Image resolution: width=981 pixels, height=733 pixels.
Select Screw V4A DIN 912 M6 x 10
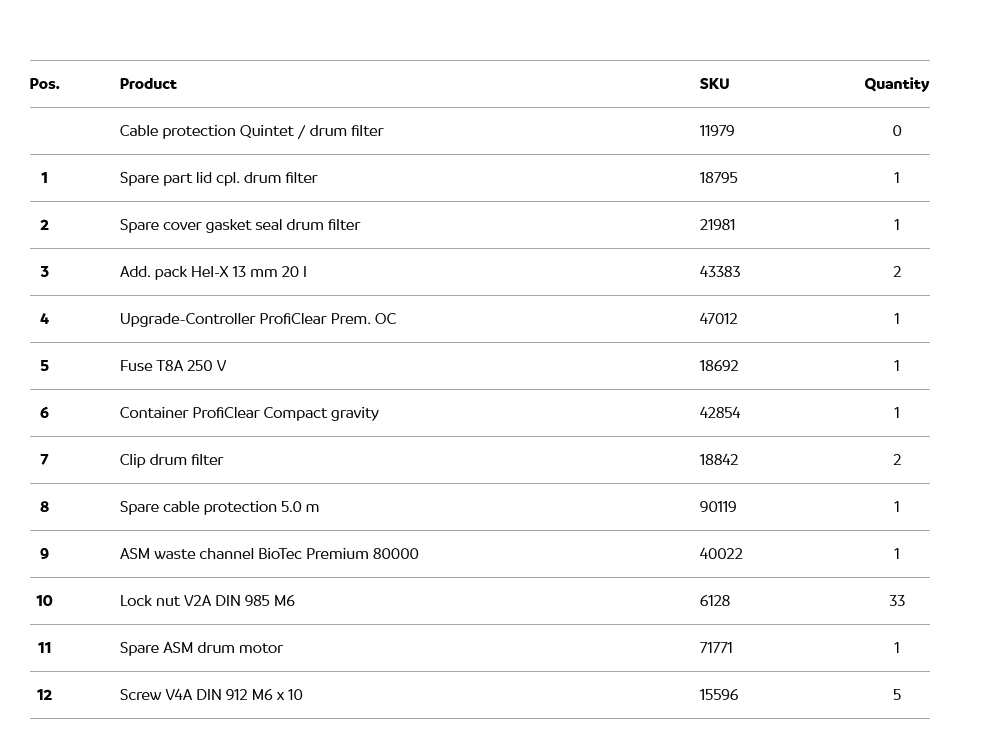211,695
